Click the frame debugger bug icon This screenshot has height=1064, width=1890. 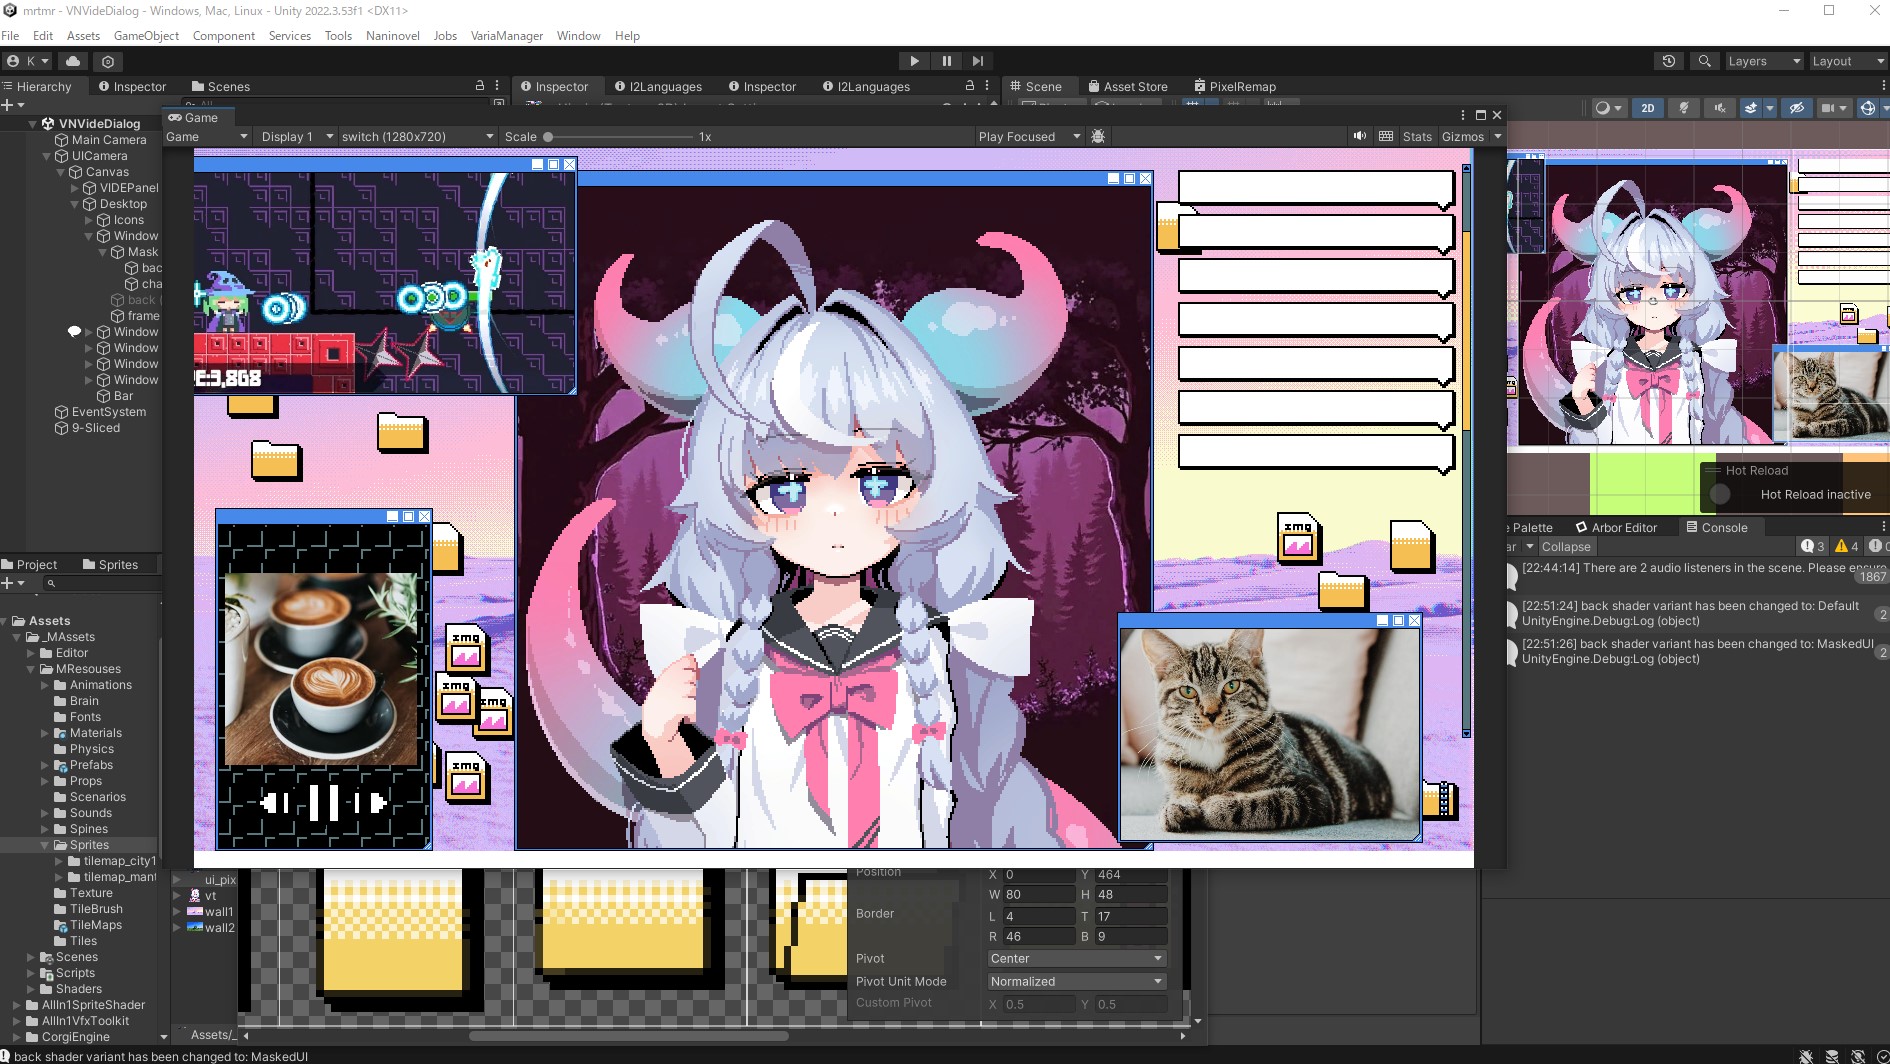1098,137
